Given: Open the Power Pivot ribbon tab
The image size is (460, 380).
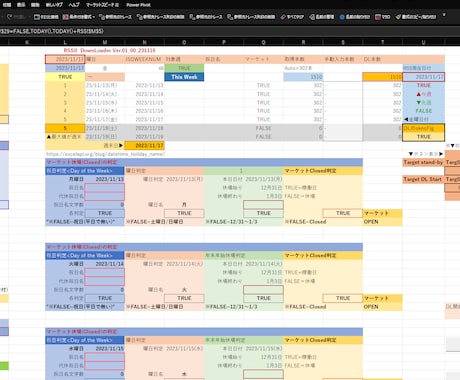Looking at the screenshot, I should coord(138,5).
